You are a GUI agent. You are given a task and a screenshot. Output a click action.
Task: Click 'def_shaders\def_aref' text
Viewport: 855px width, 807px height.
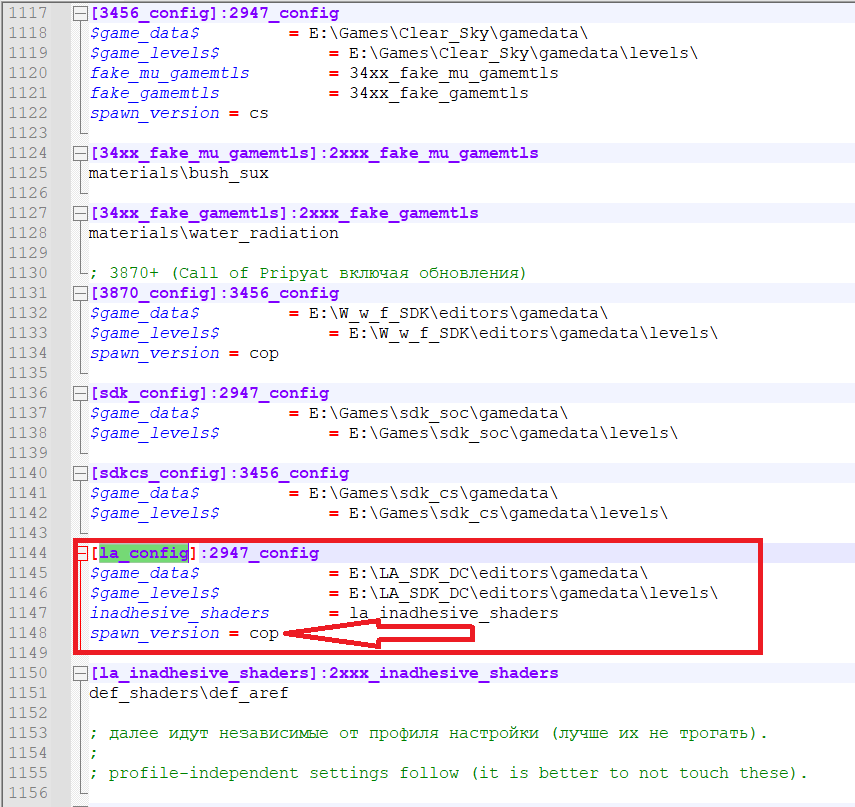(189, 693)
